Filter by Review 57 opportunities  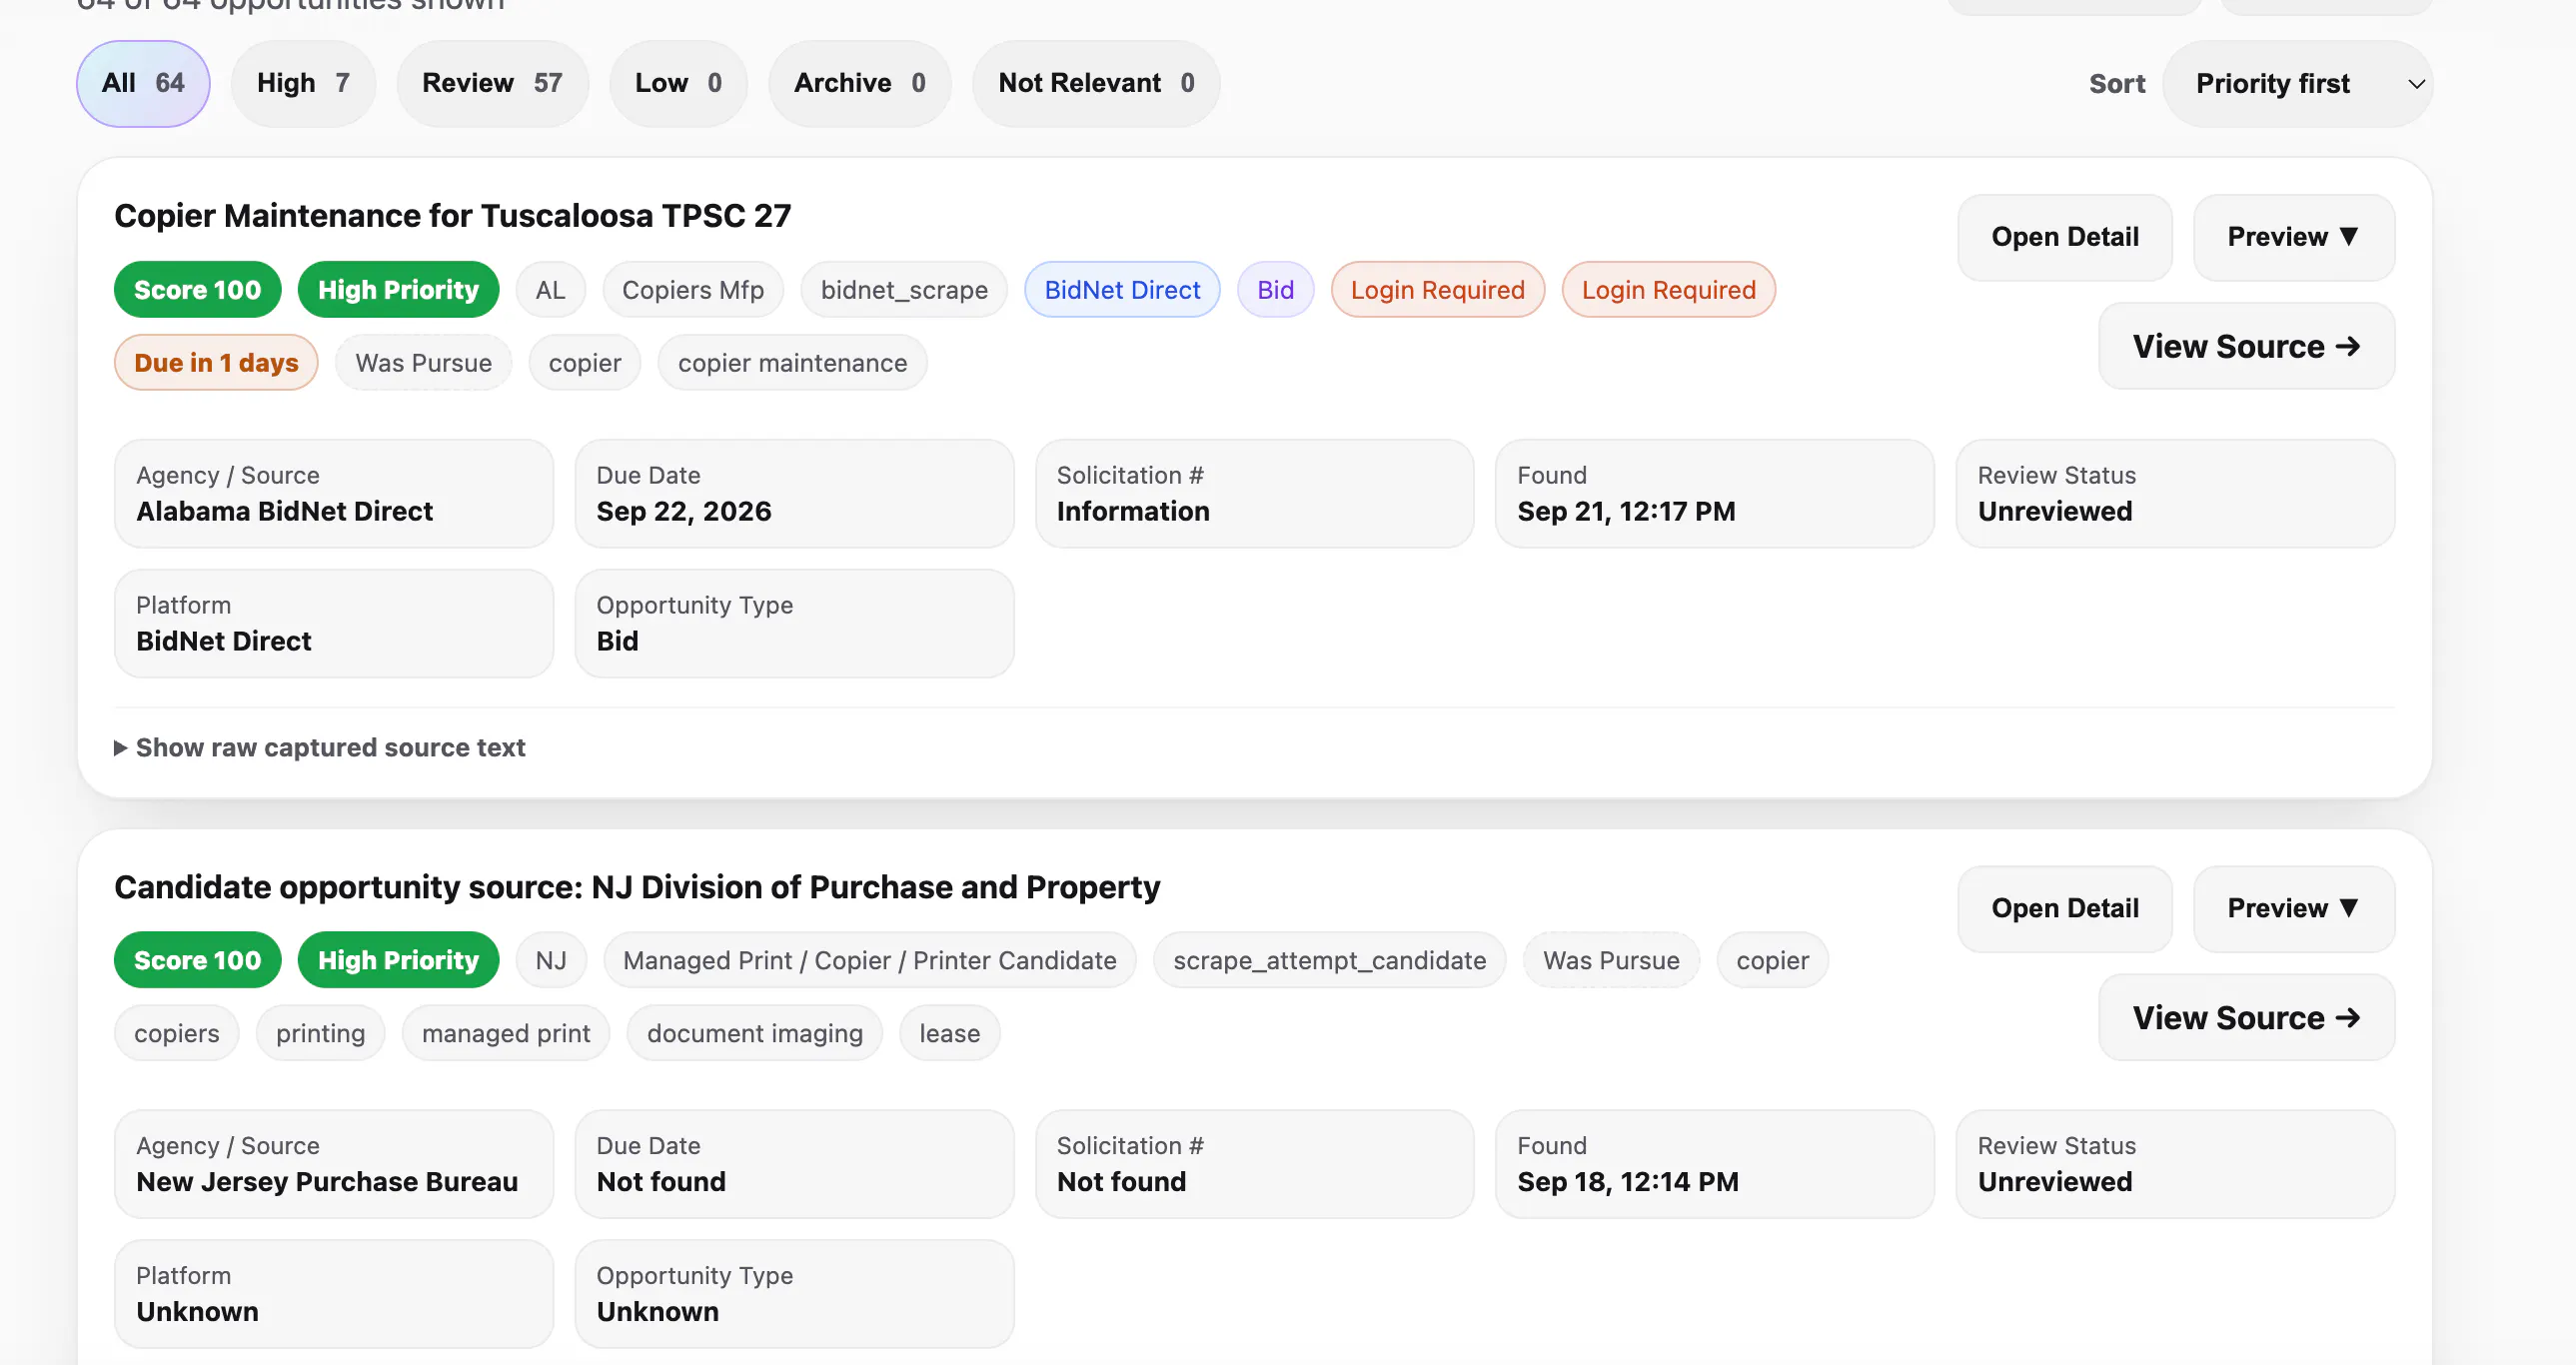(492, 83)
